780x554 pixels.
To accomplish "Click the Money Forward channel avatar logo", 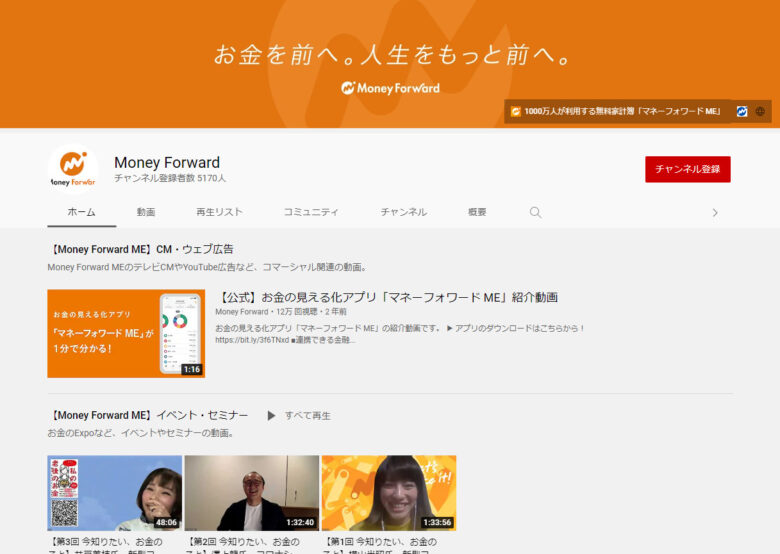I will pyautogui.click(x=73, y=169).
